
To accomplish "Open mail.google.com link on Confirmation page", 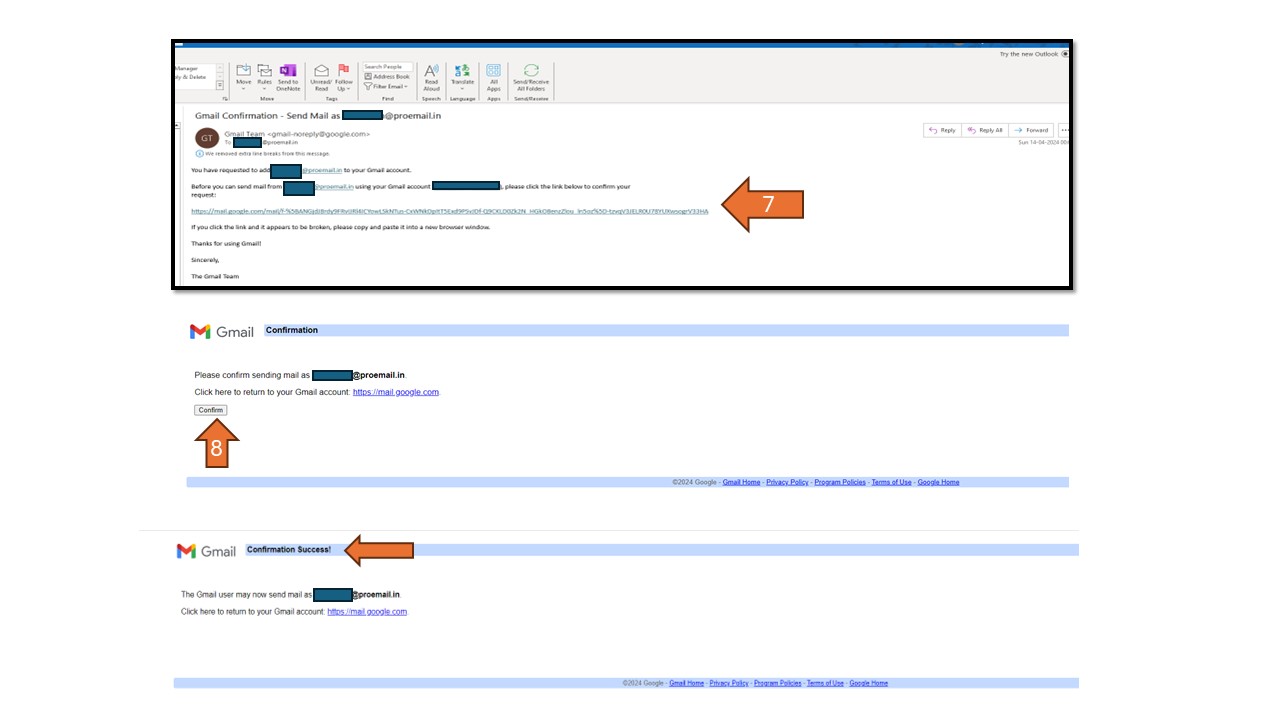I will click(396, 392).
